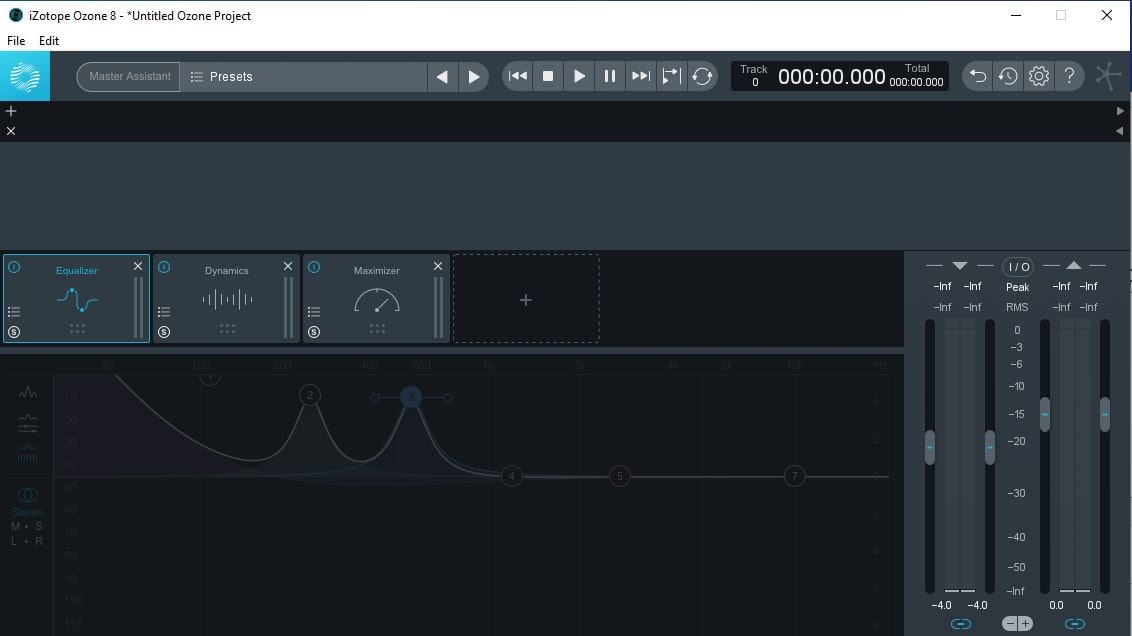Screen dimensions: 1132x636
Task: Start playback with the play button
Action: (579, 76)
